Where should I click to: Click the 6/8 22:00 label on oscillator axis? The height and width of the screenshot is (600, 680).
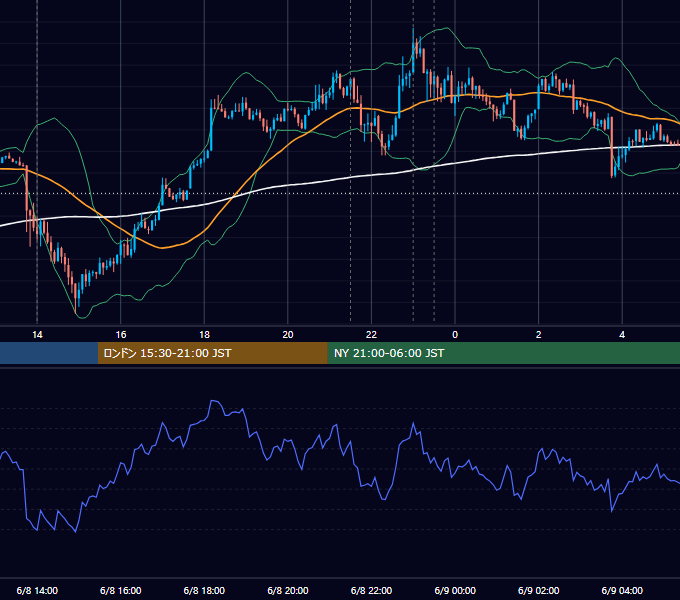click(371, 590)
